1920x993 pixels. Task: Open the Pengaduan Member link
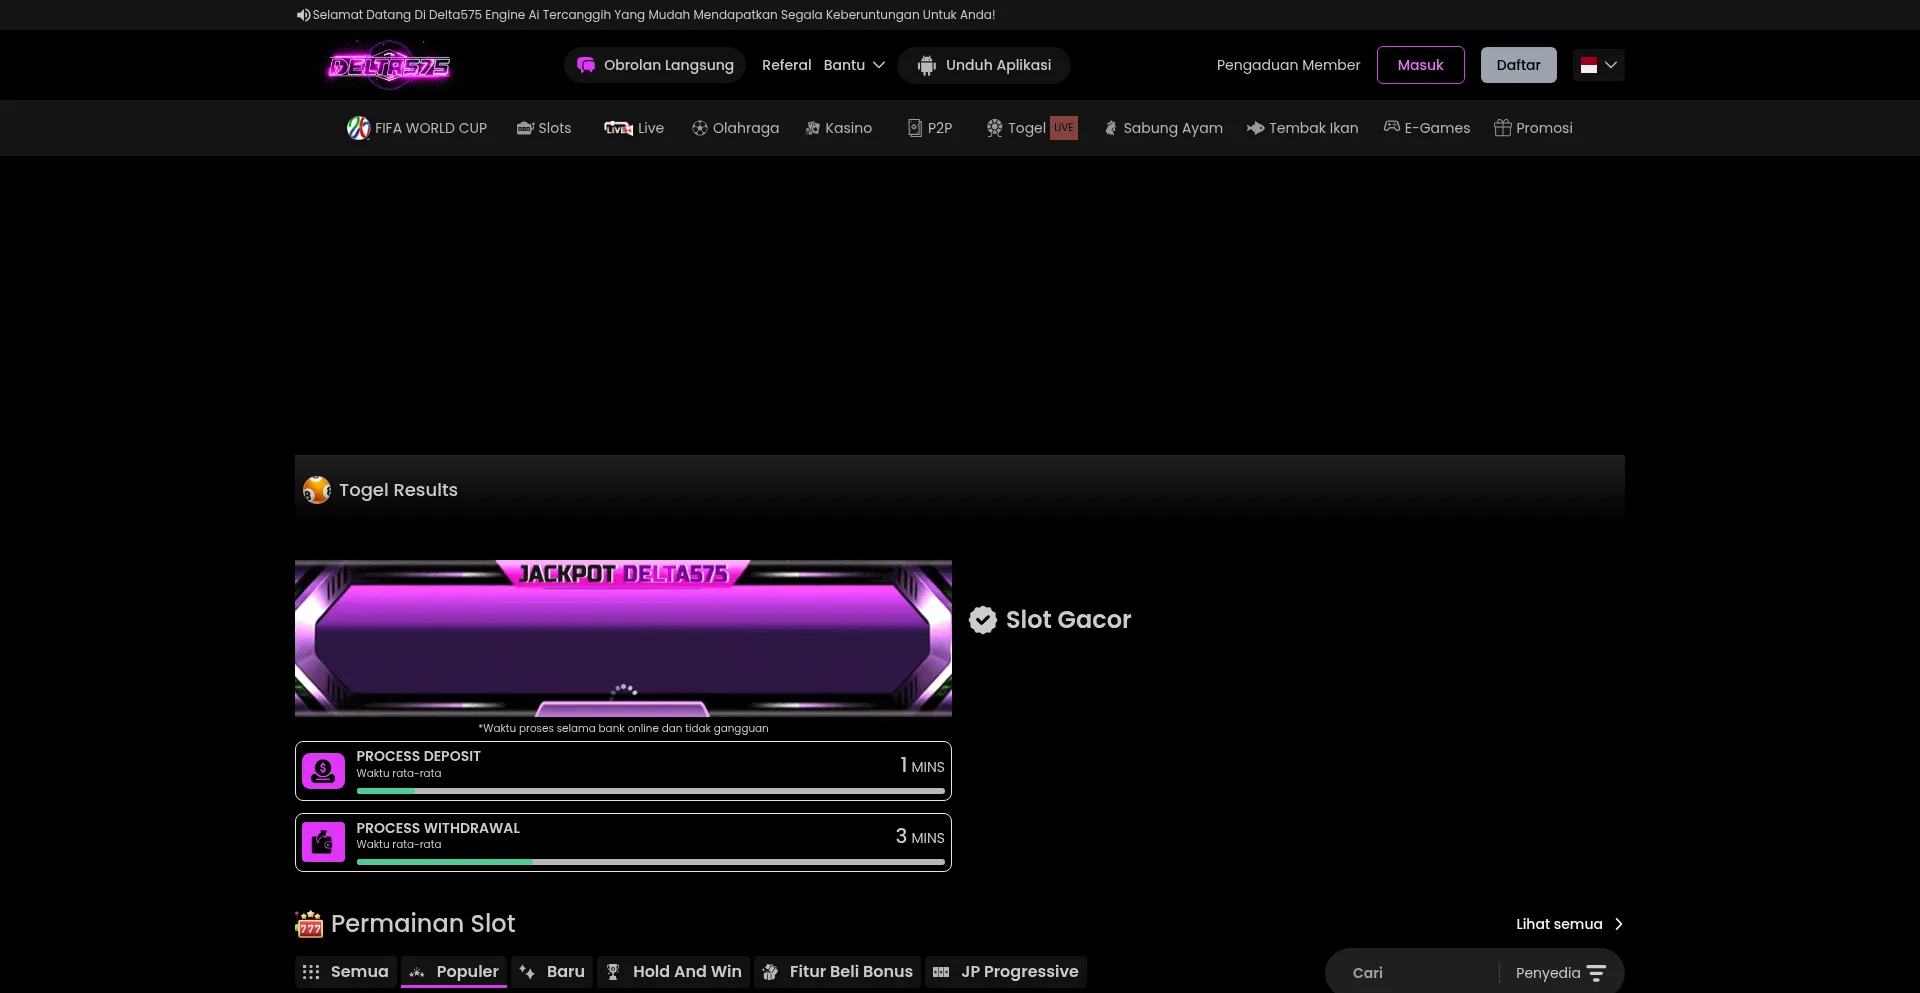coord(1288,65)
